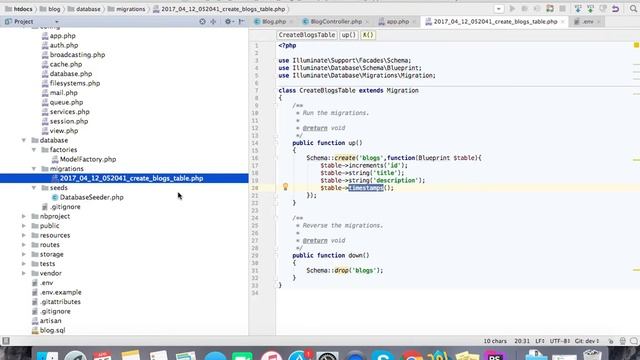
Task: Click the Hector inspector status icon
Action: click(622, 341)
